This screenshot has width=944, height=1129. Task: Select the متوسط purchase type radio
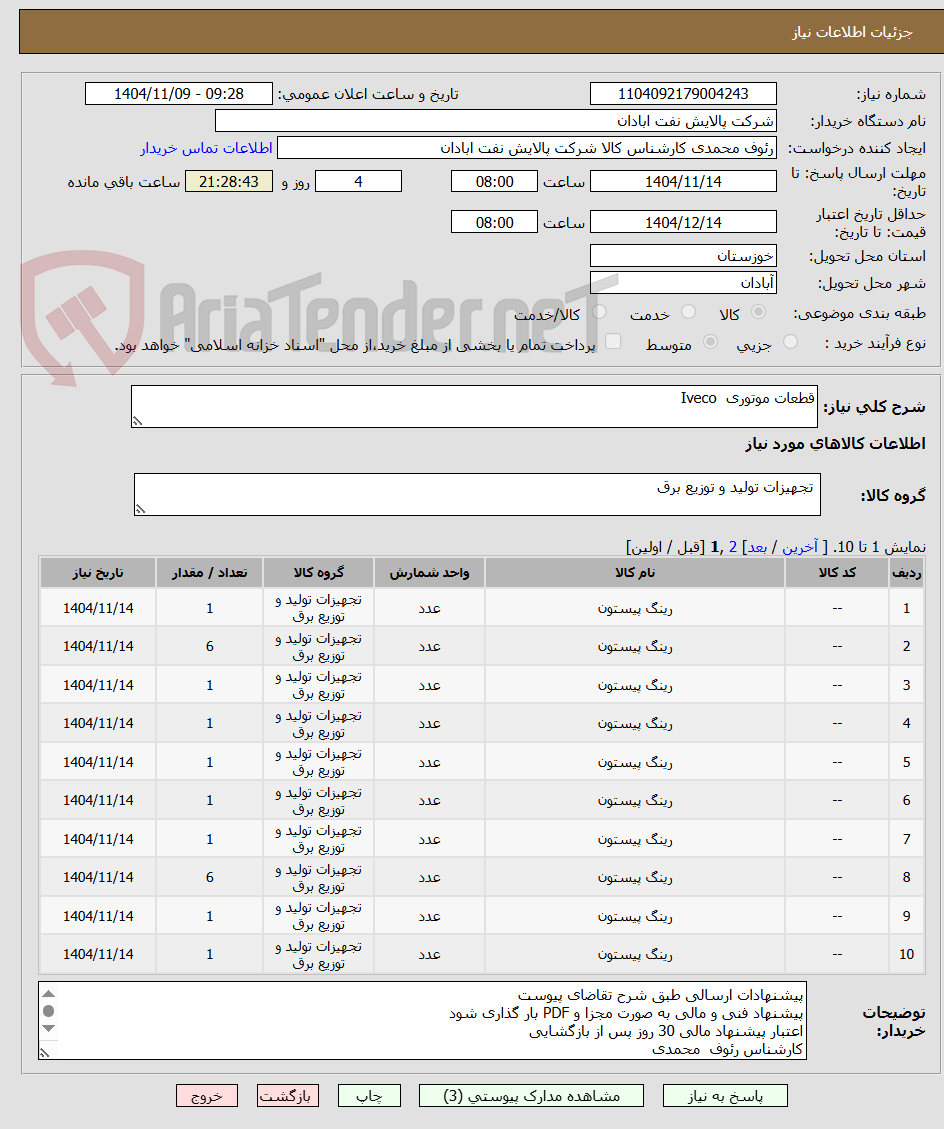[711, 343]
